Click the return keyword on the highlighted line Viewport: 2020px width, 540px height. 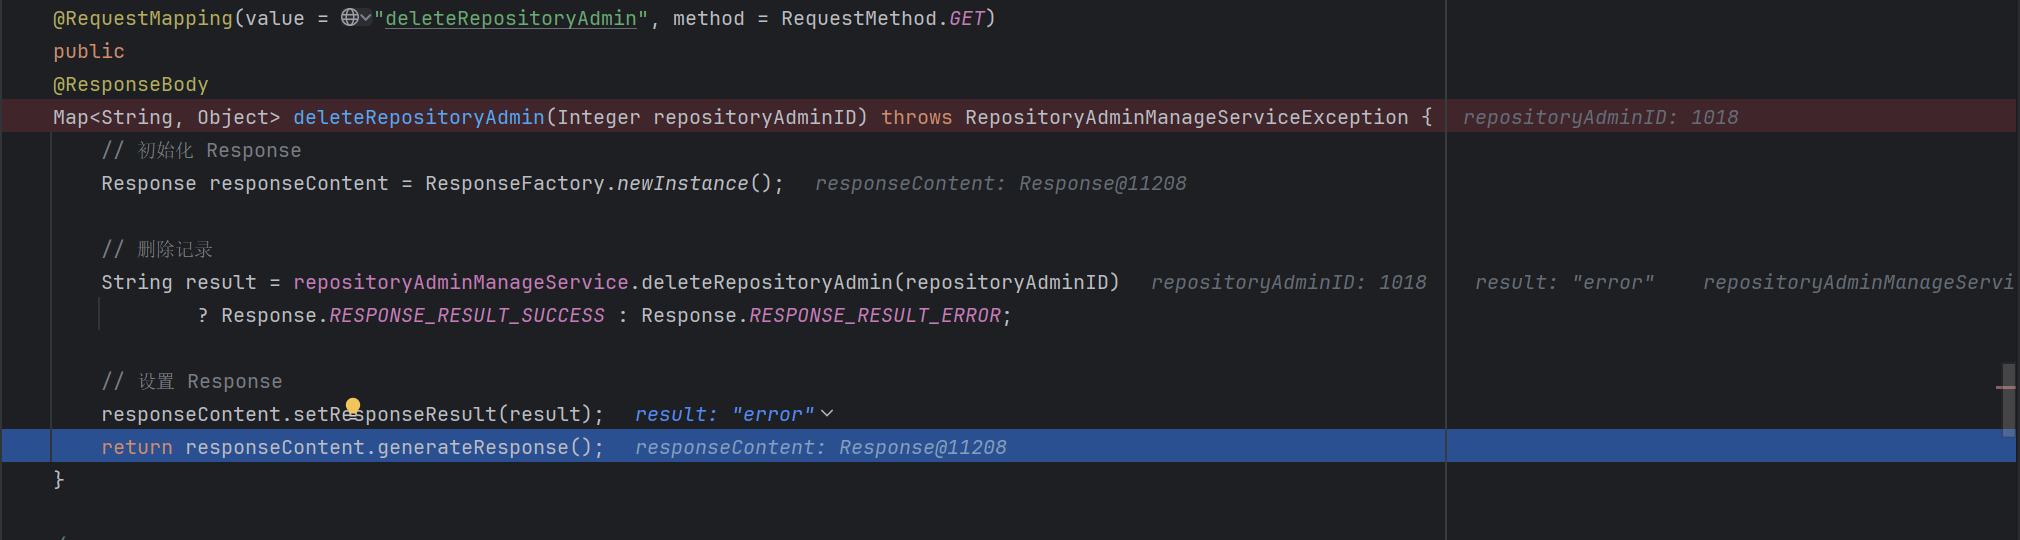(x=137, y=447)
